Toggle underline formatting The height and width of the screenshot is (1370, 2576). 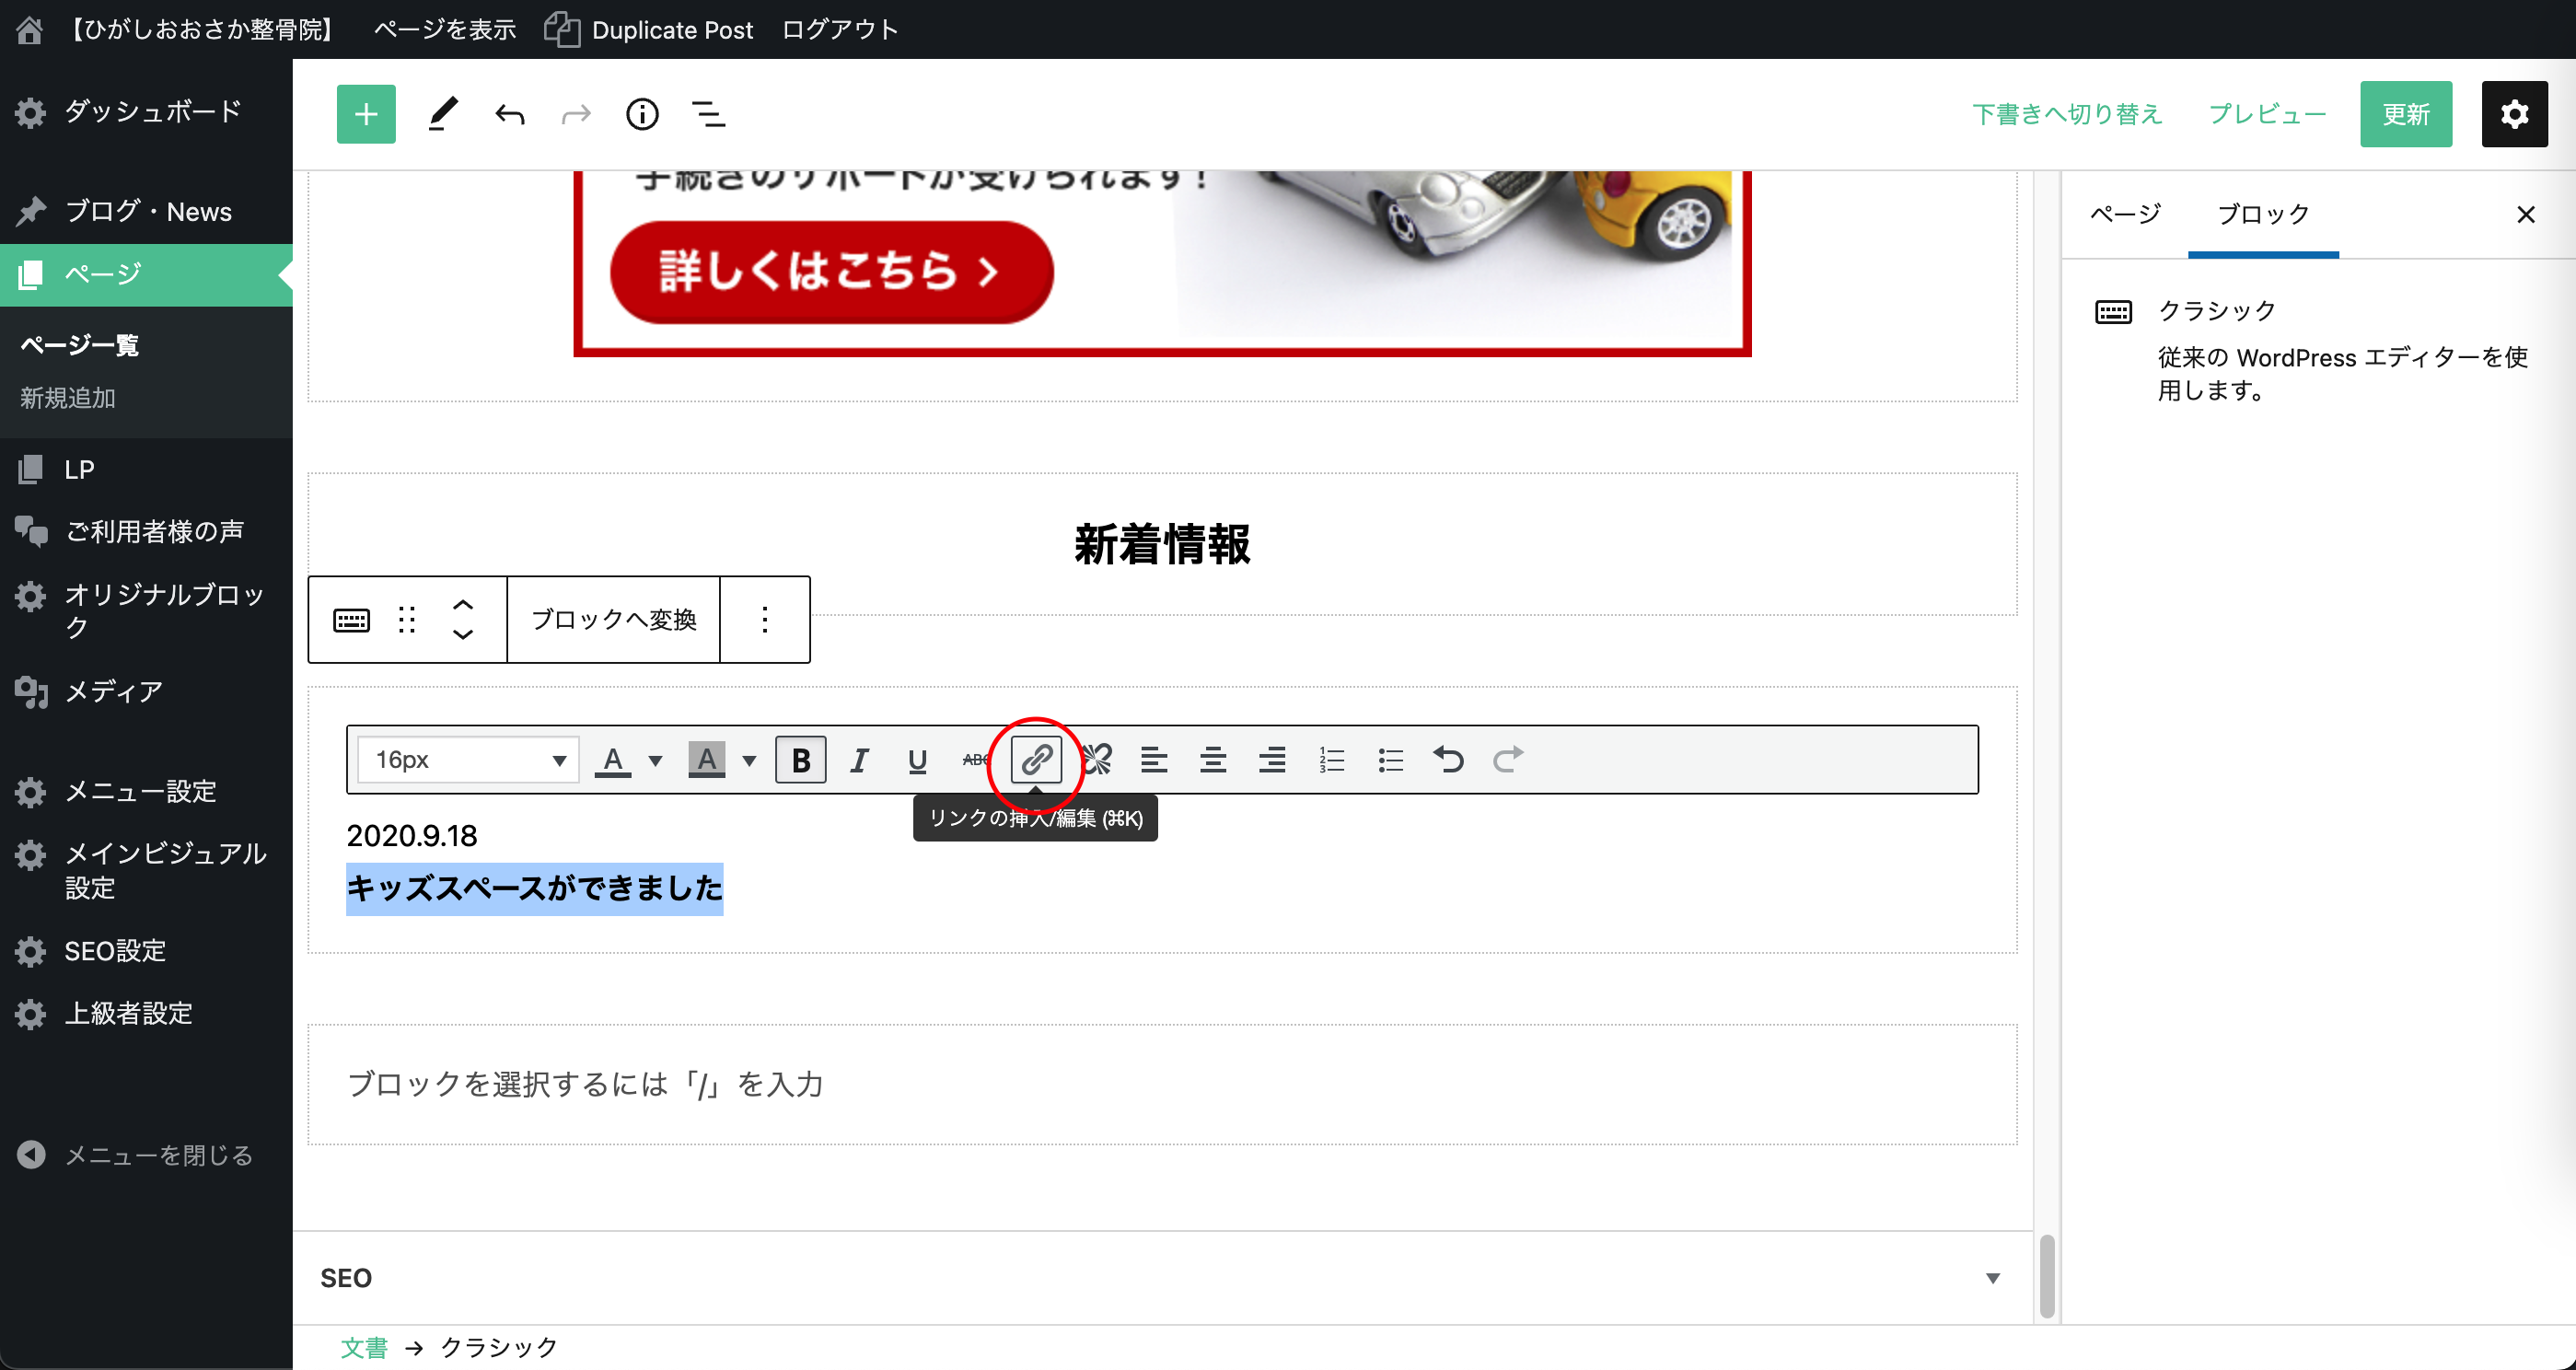[917, 759]
